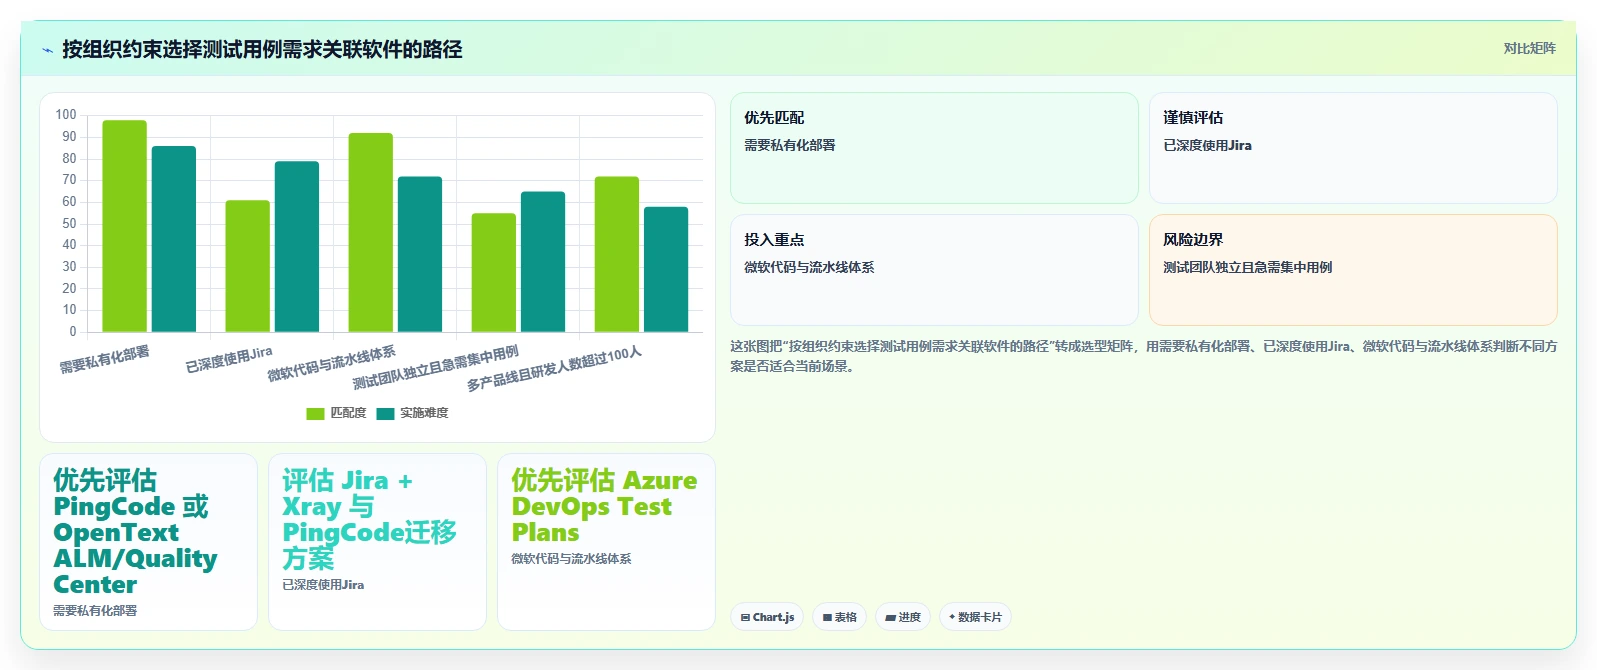Click the 匹配度 bar for 多产品线且研发人数超过100人
This screenshot has width=1597, height=670.
pos(617,254)
